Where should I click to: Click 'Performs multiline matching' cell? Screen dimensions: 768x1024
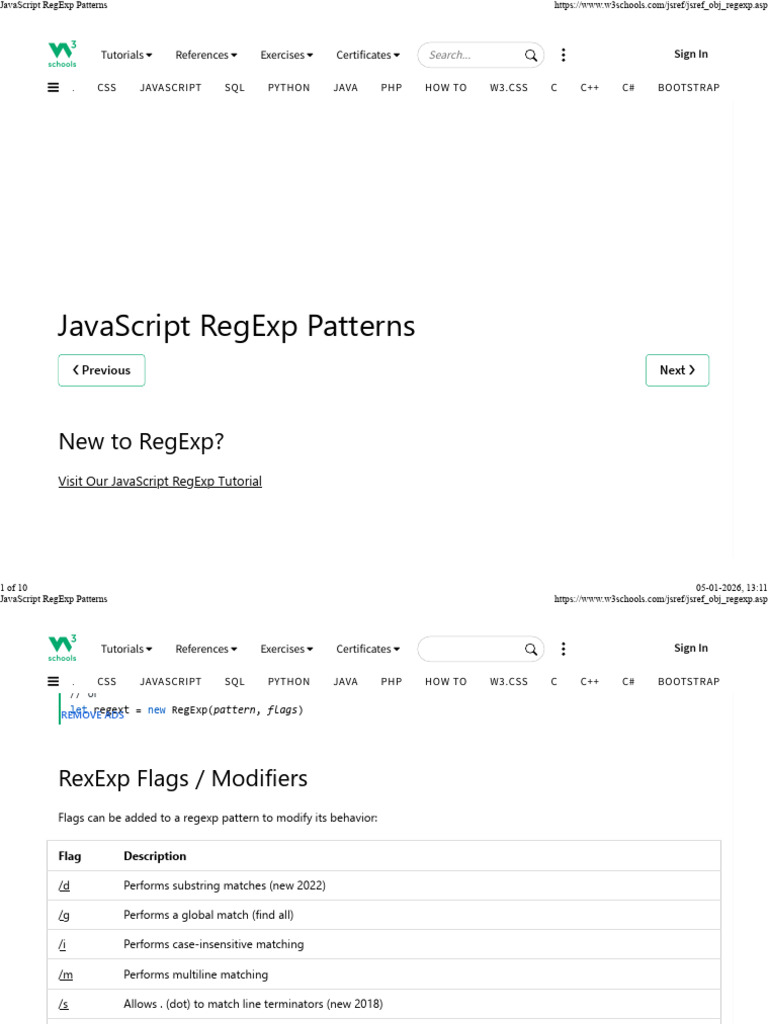[x=196, y=974]
